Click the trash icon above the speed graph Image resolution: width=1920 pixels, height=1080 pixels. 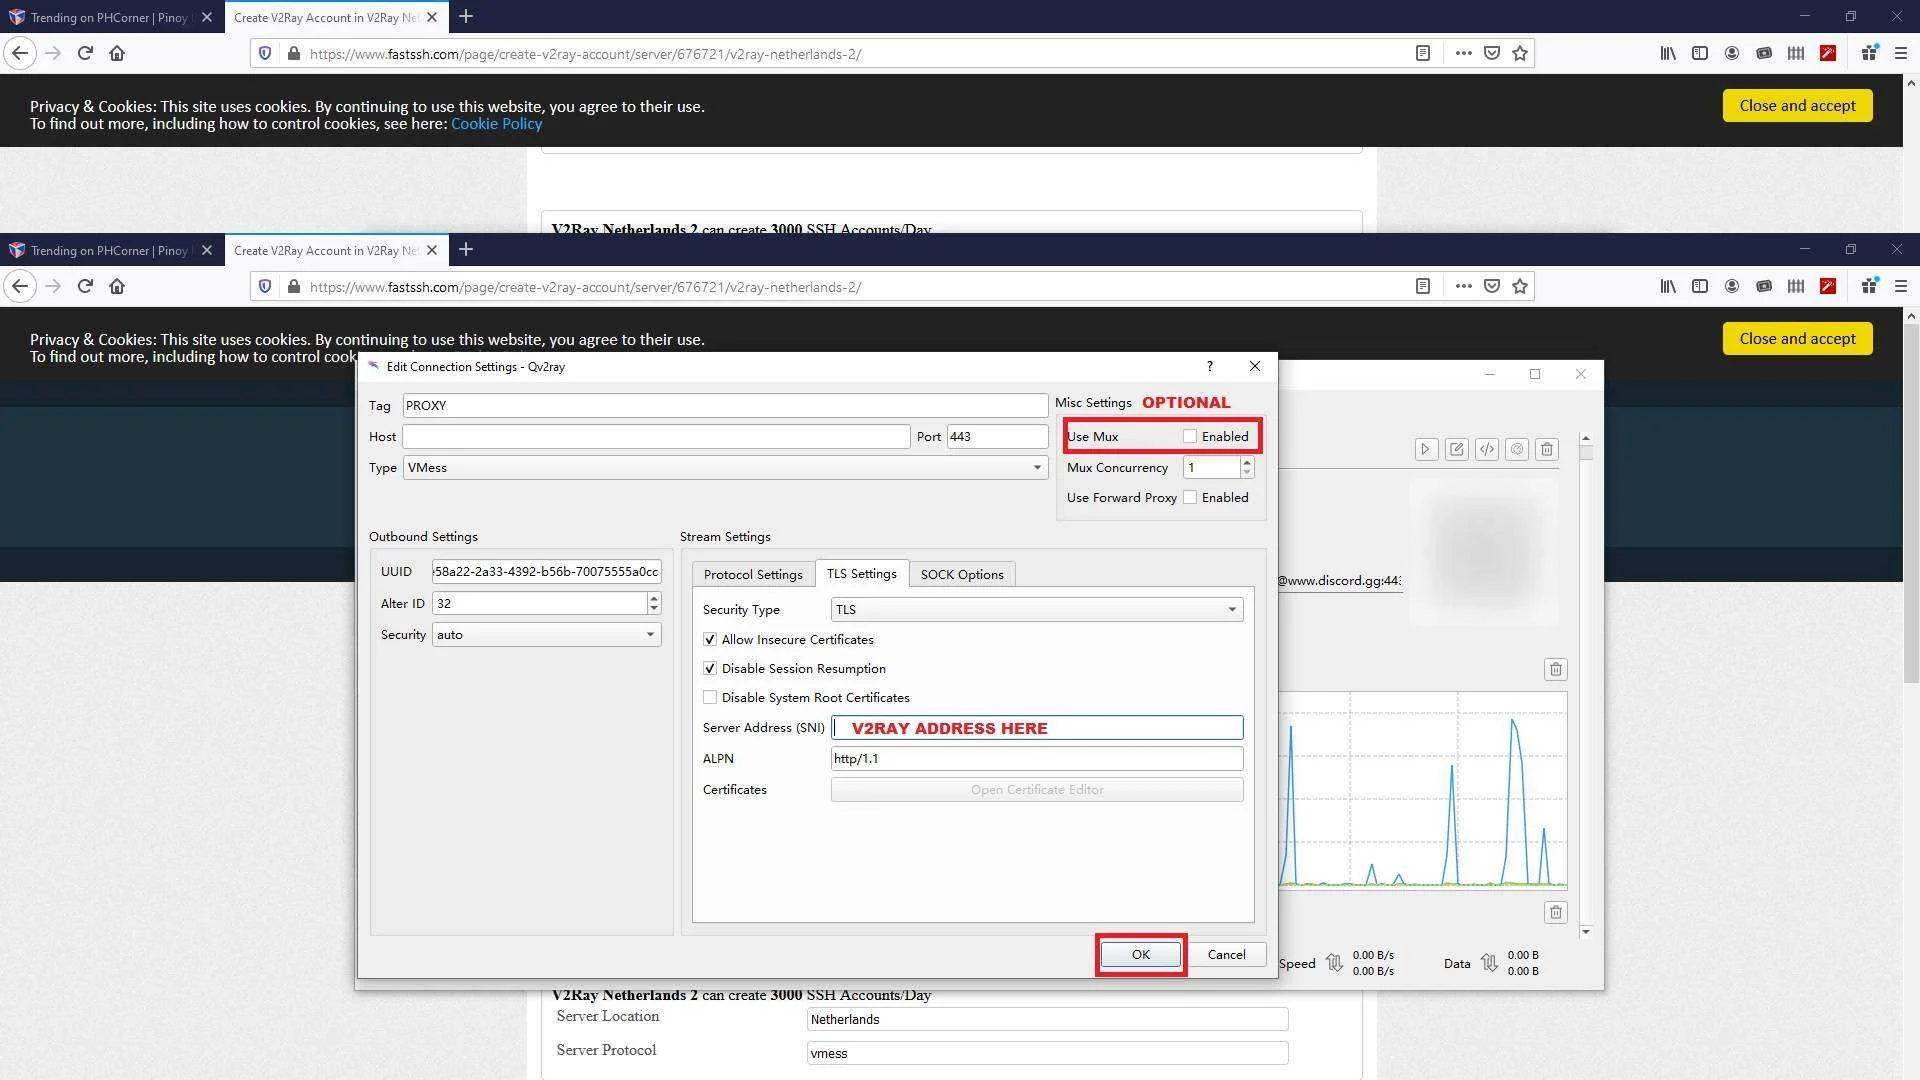tap(1555, 669)
